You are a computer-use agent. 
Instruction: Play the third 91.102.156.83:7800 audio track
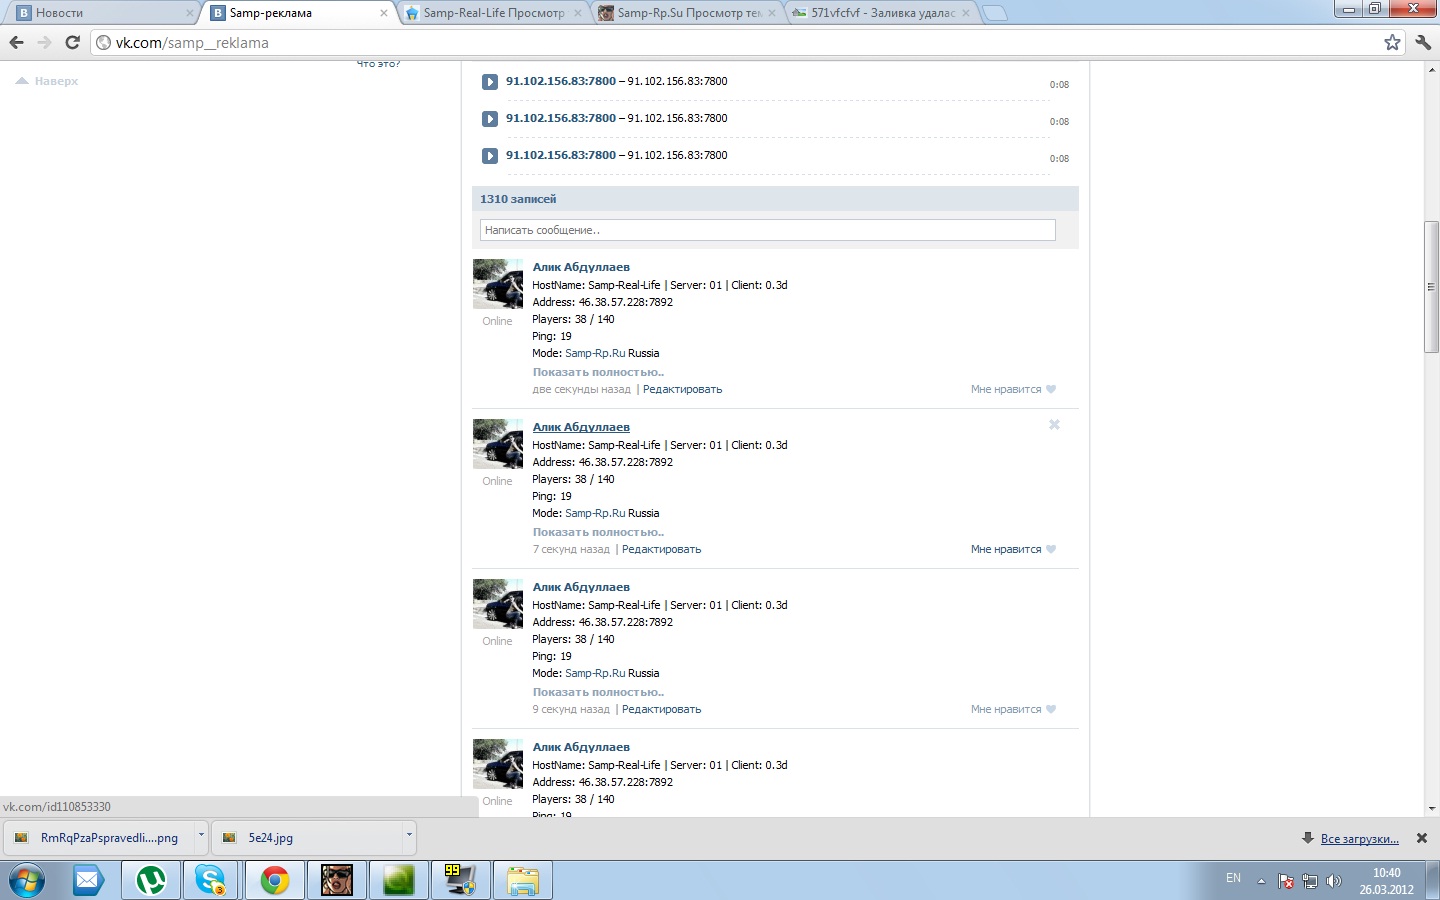[x=490, y=156]
